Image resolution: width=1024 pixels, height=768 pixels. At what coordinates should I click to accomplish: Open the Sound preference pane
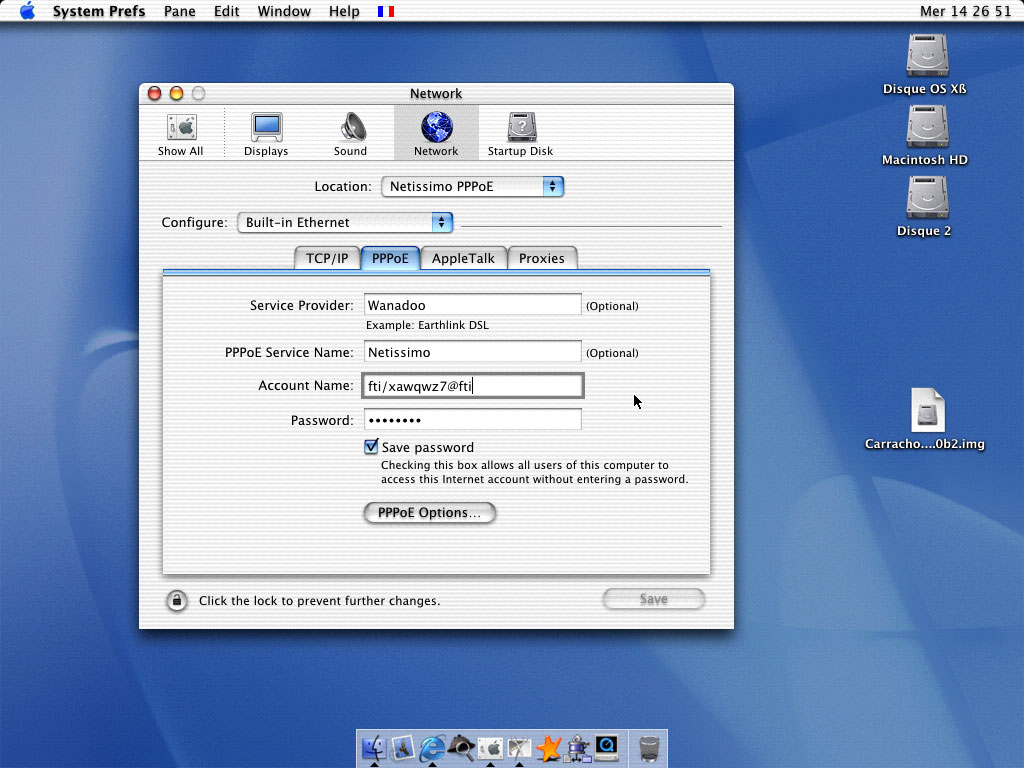(350, 133)
